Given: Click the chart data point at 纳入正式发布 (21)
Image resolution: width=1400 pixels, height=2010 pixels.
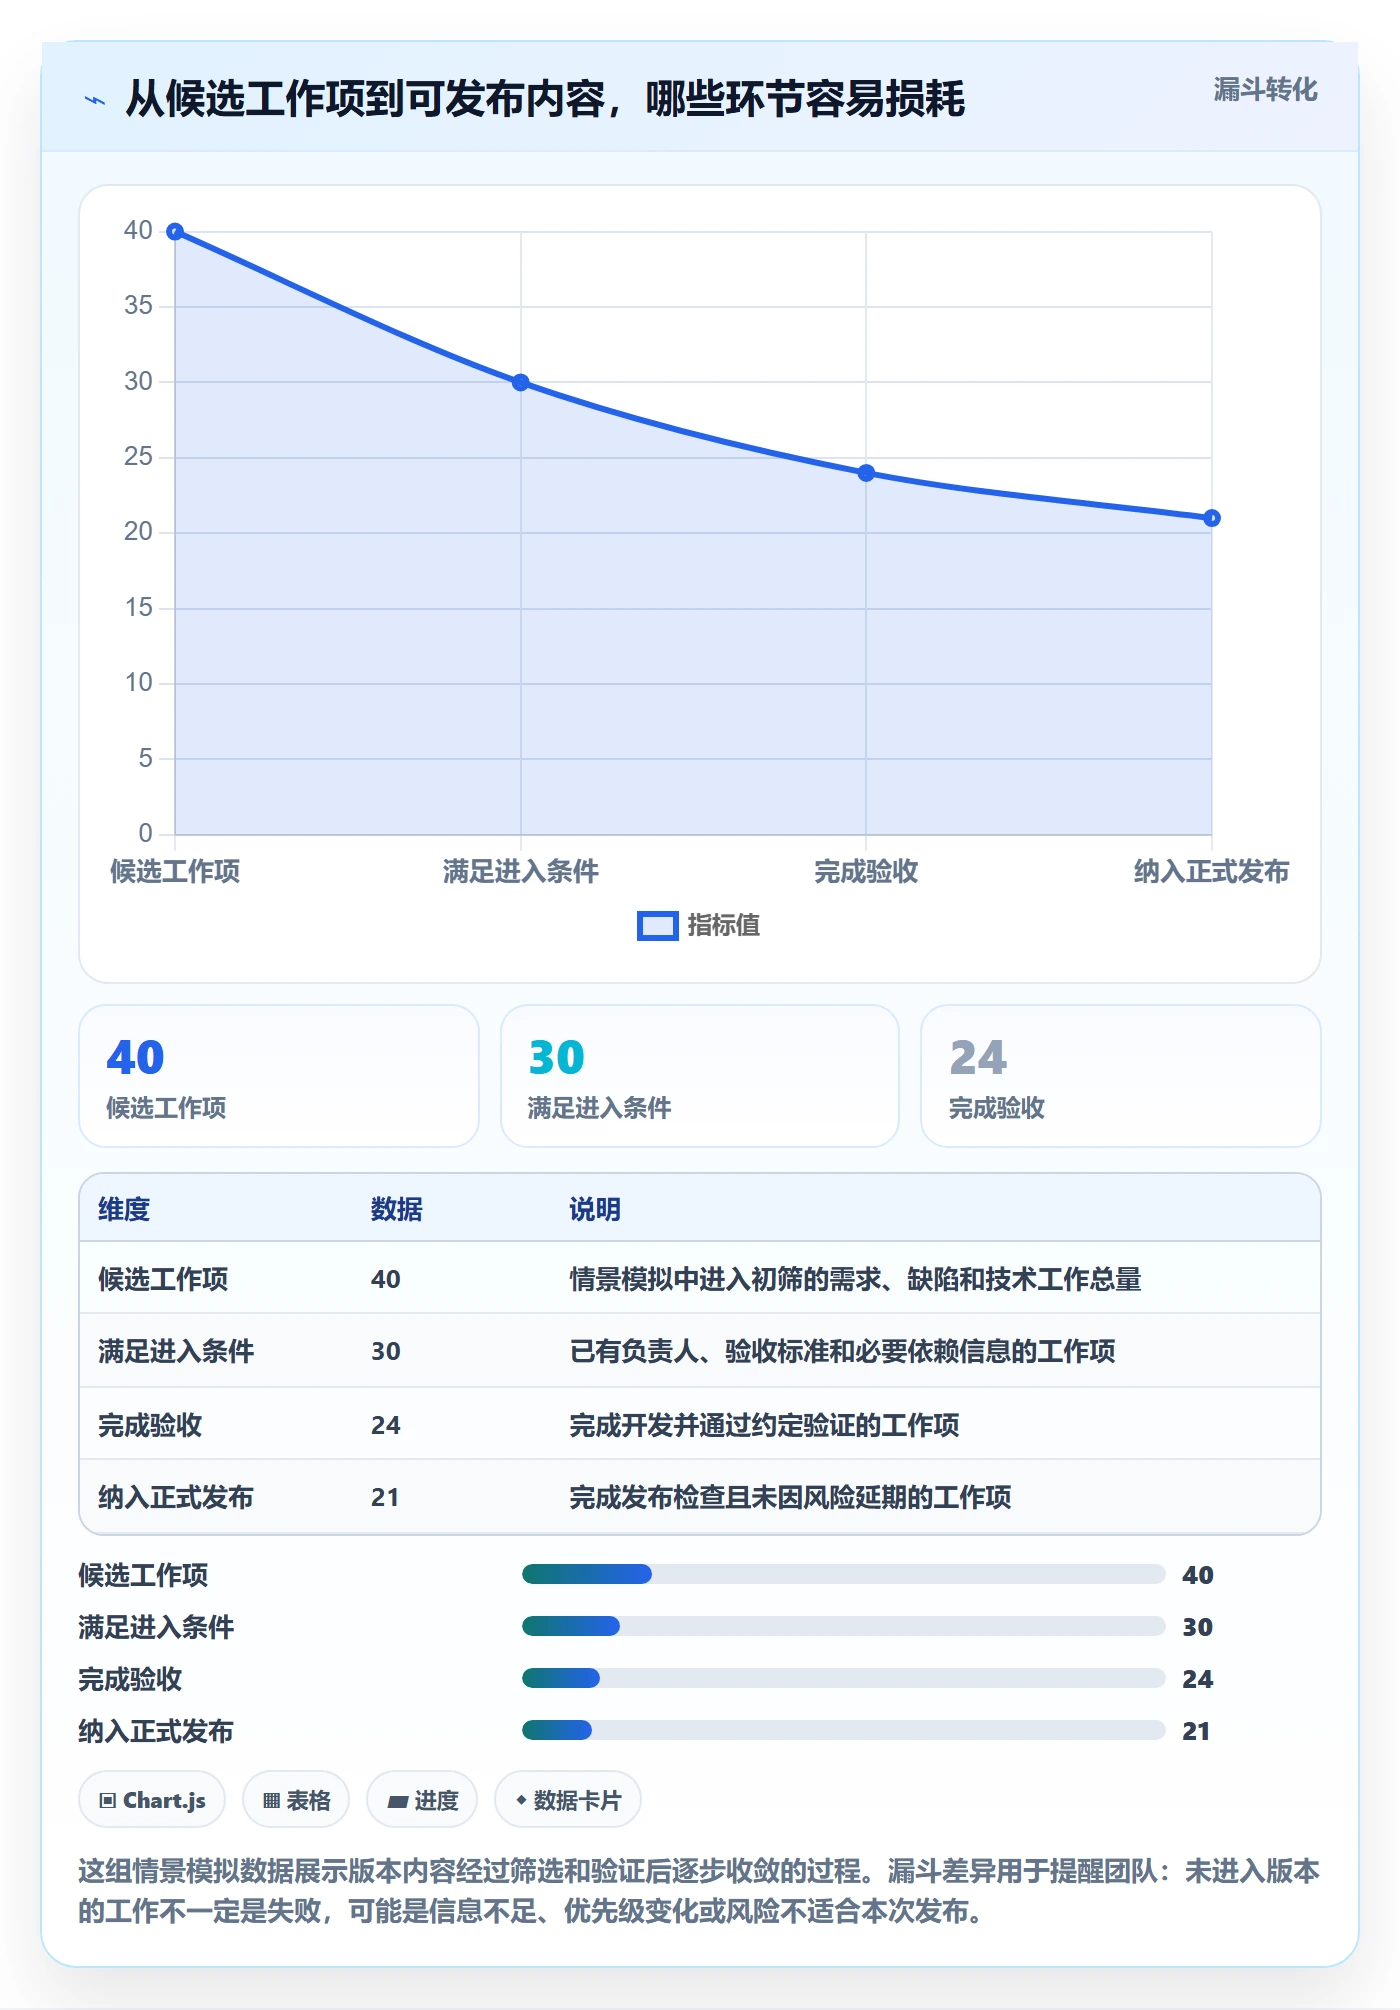Looking at the screenshot, I should click(1212, 518).
